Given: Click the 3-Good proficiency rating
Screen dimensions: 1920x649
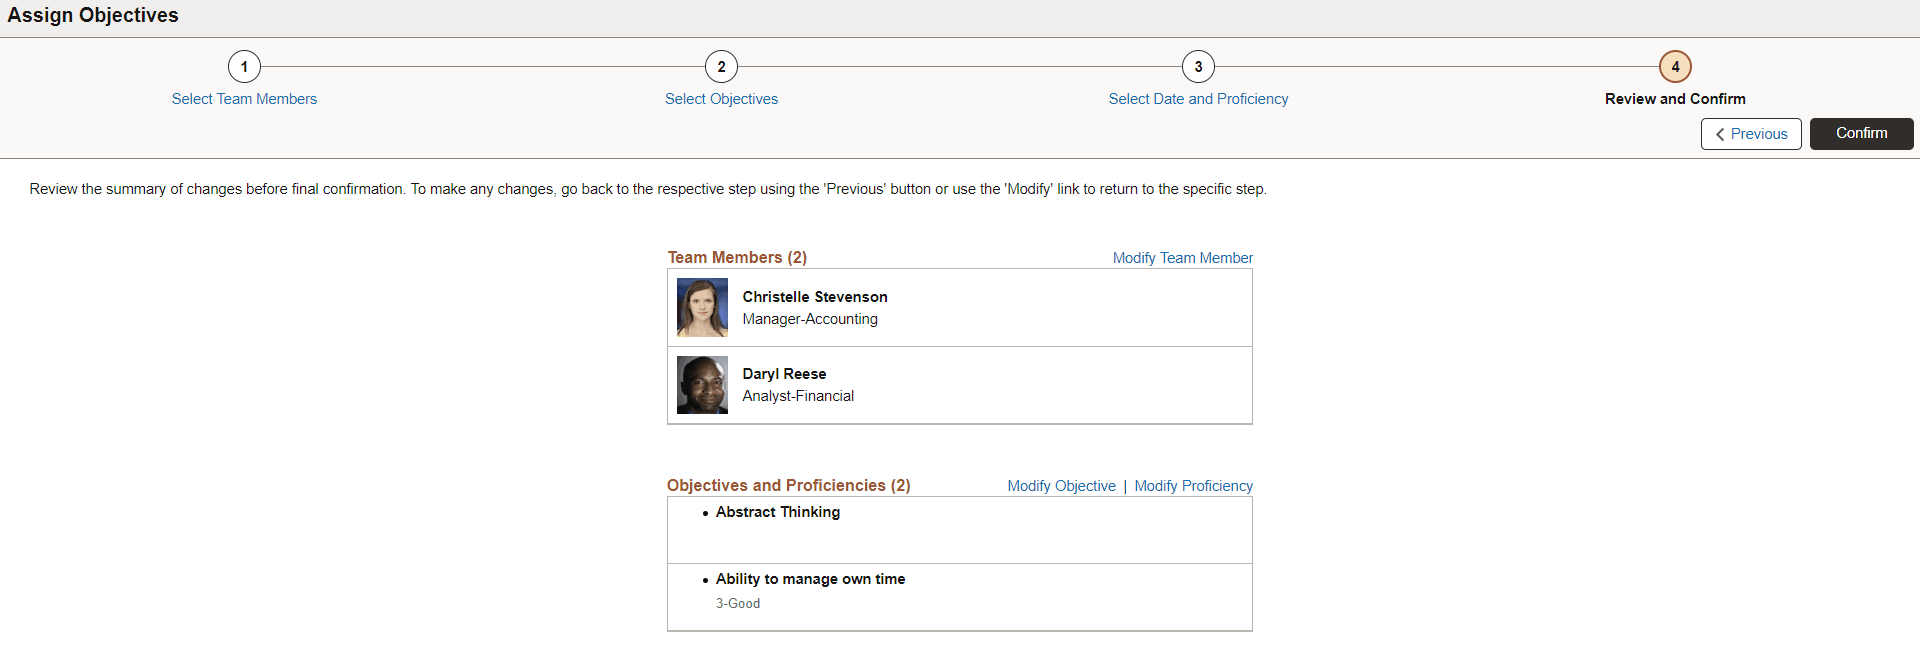Looking at the screenshot, I should [x=738, y=604].
